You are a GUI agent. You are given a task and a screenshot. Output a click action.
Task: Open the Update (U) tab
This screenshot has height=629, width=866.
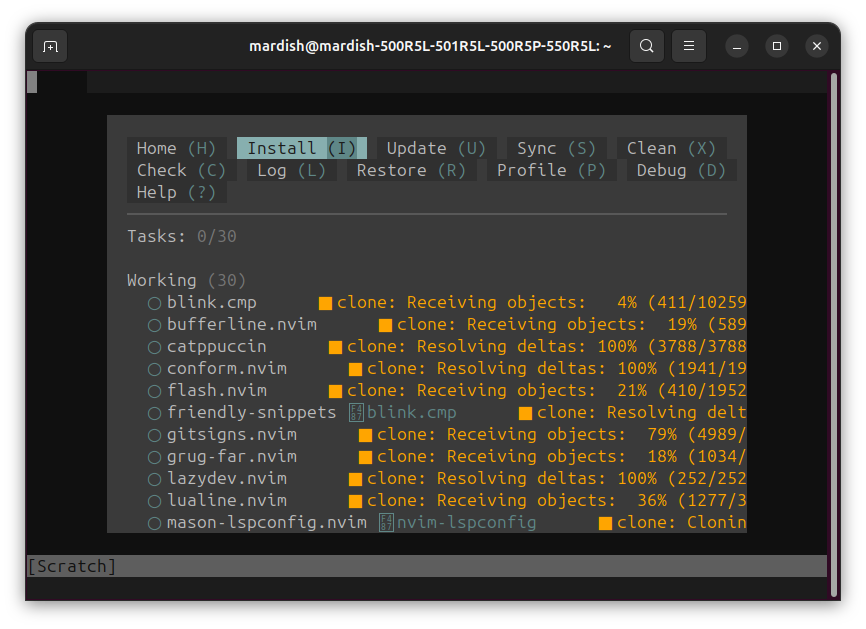coord(436,149)
